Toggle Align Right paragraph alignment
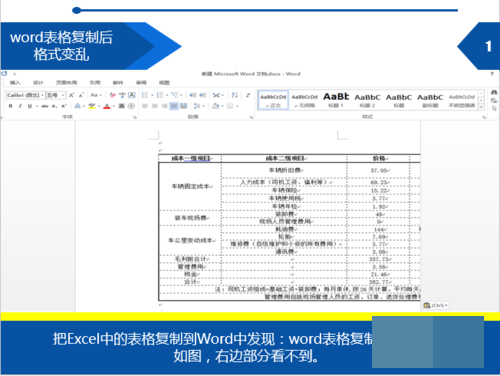This screenshot has height=376, width=500. [x=164, y=106]
